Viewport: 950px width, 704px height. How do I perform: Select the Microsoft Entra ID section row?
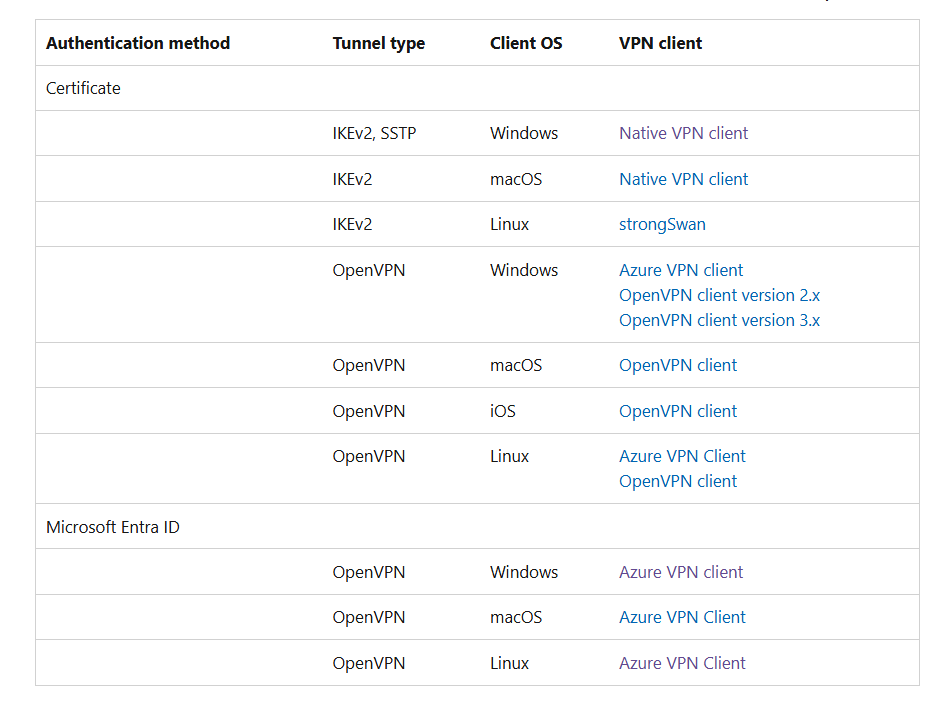pyautogui.click(x=112, y=526)
